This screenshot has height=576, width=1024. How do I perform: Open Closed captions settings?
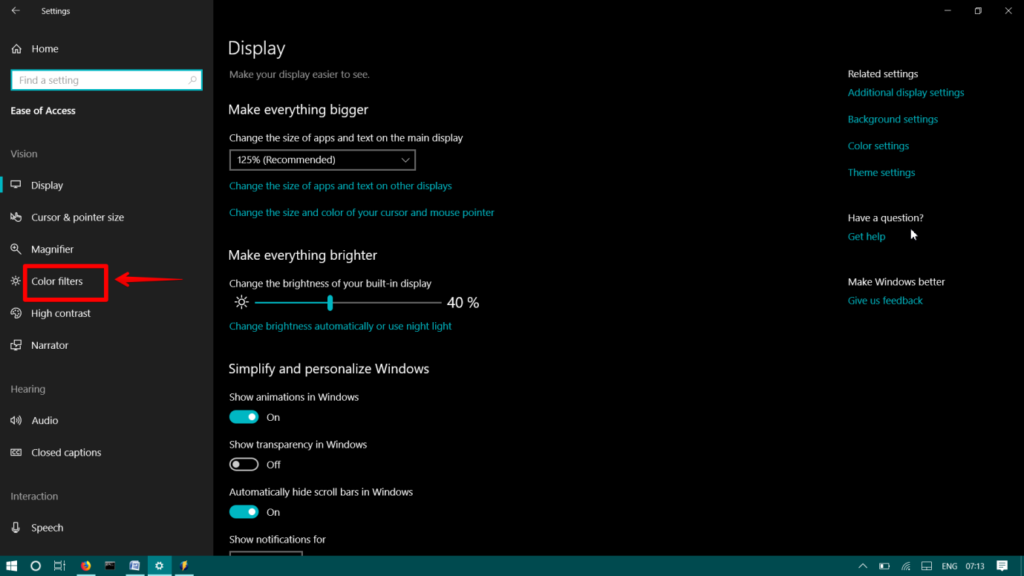tap(66, 452)
